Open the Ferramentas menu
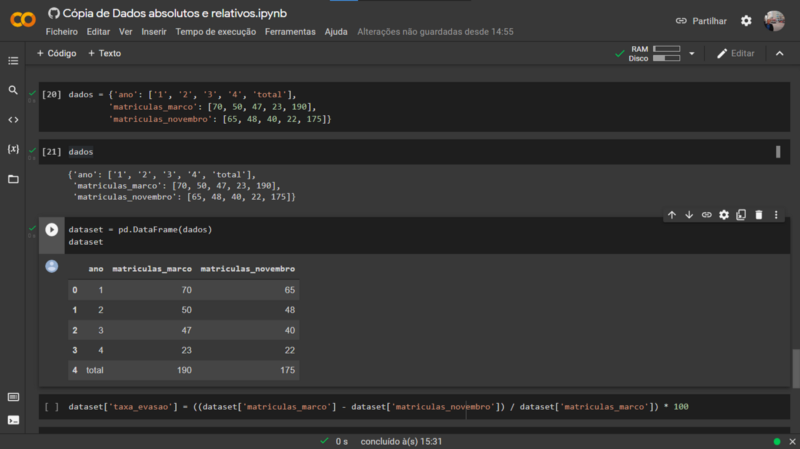Image resolution: width=800 pixels, height=449 pixels. coord(290,32)
